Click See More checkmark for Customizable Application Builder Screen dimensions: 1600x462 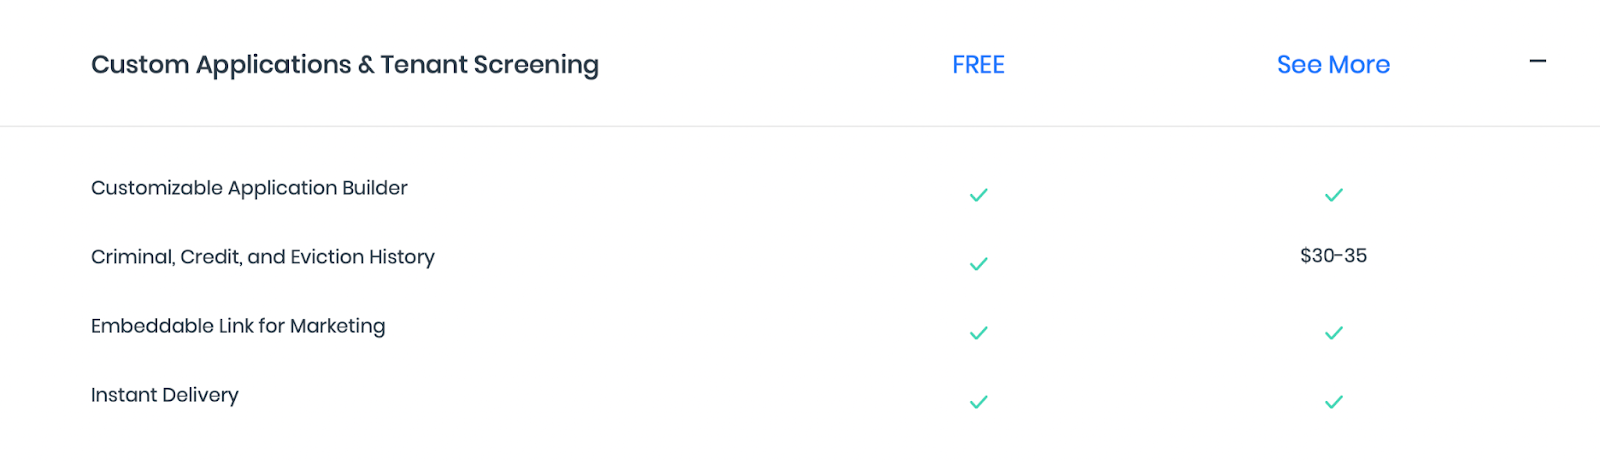pyautogui.click(x=1334, y=195)
